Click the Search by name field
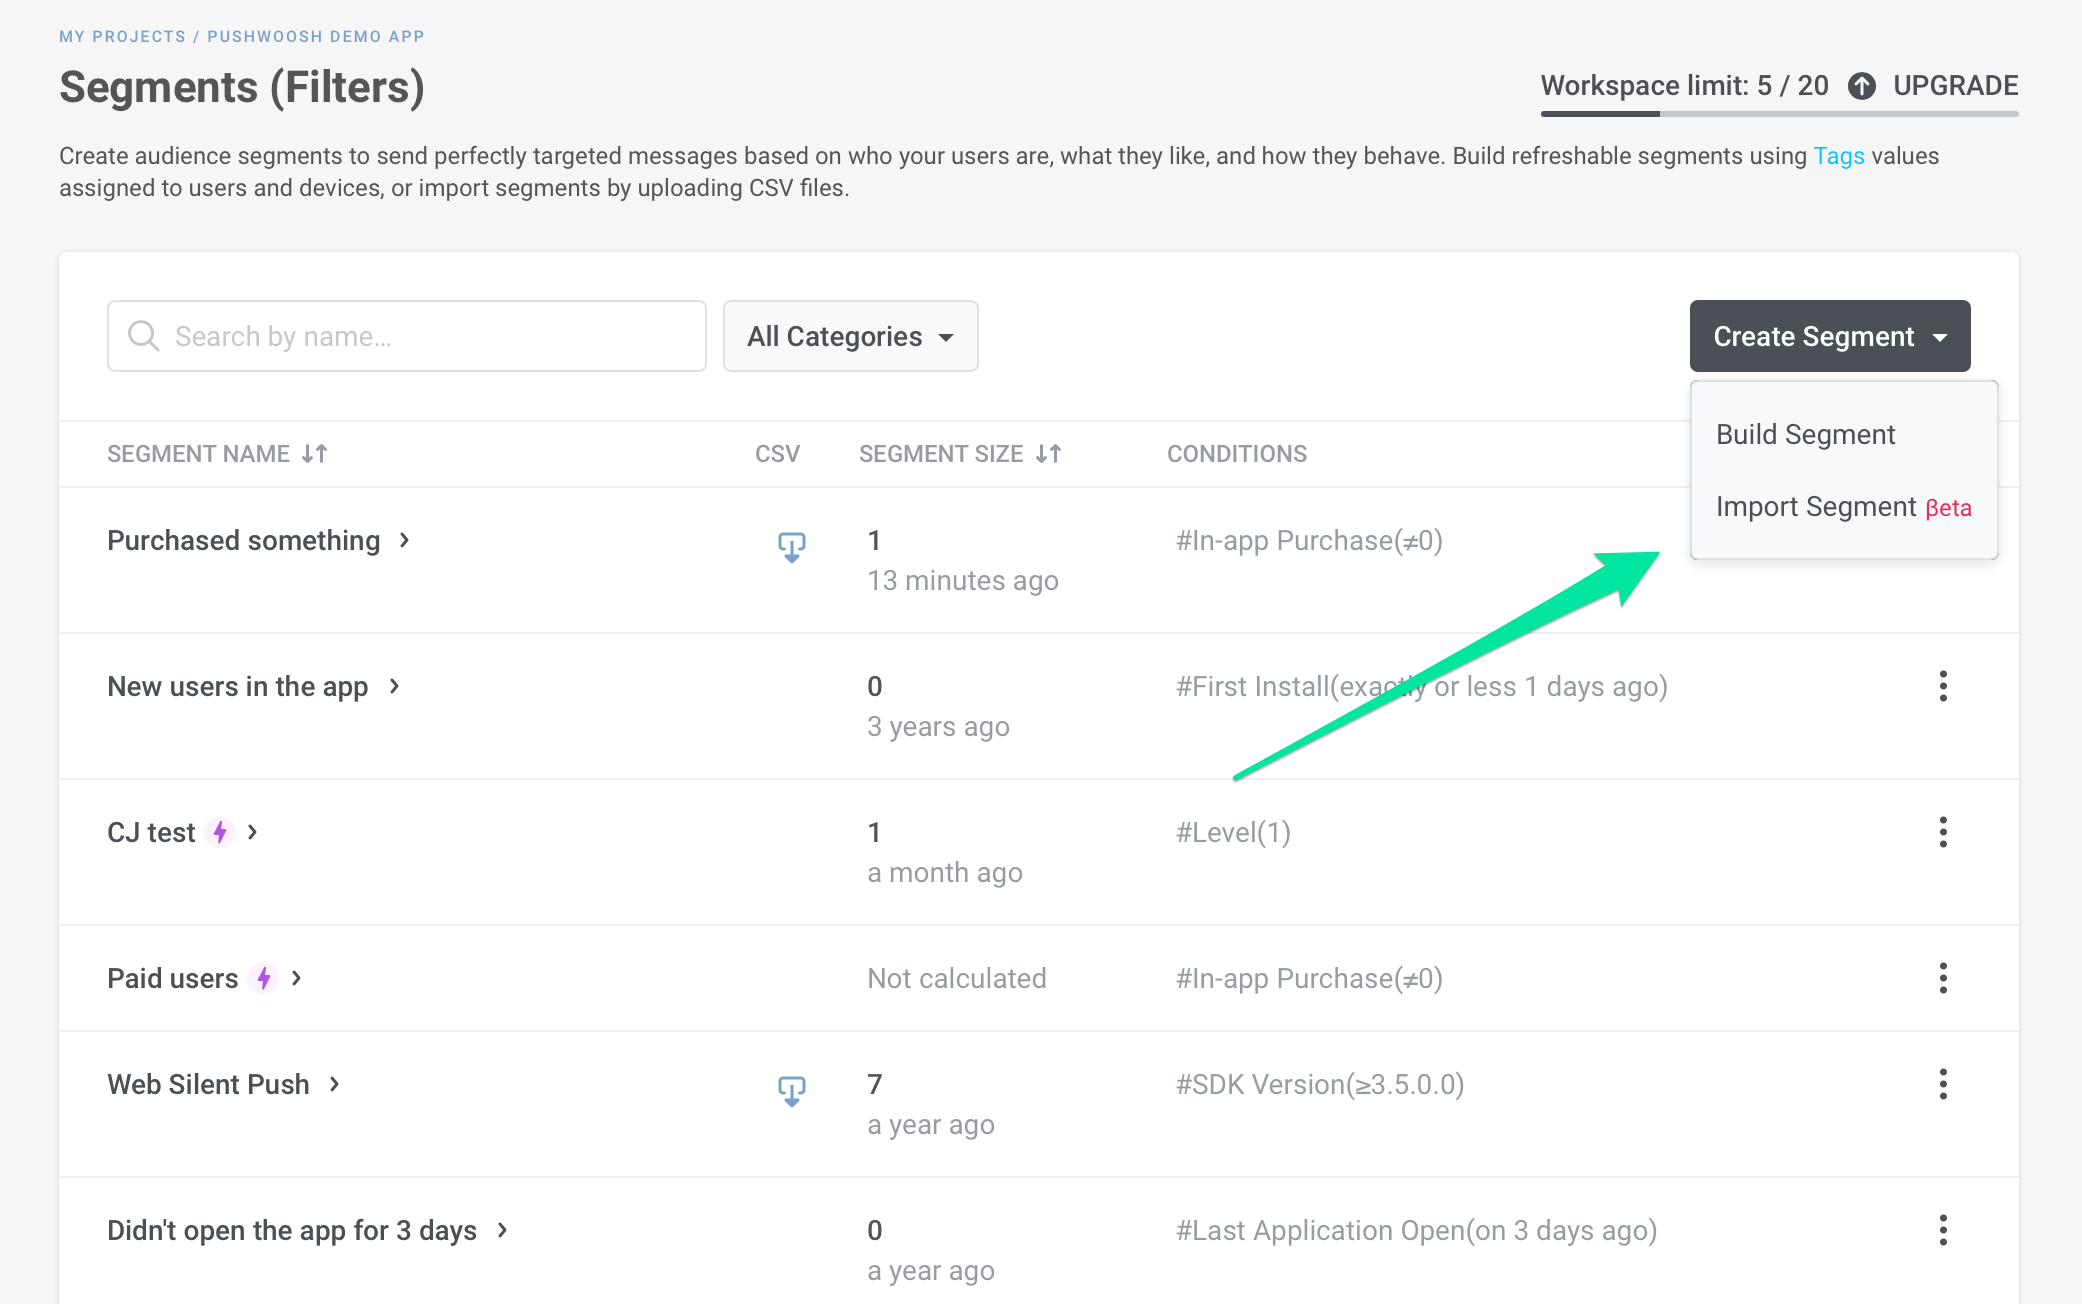Viewport: 2082px width, 1304px height. pos(406,336)
